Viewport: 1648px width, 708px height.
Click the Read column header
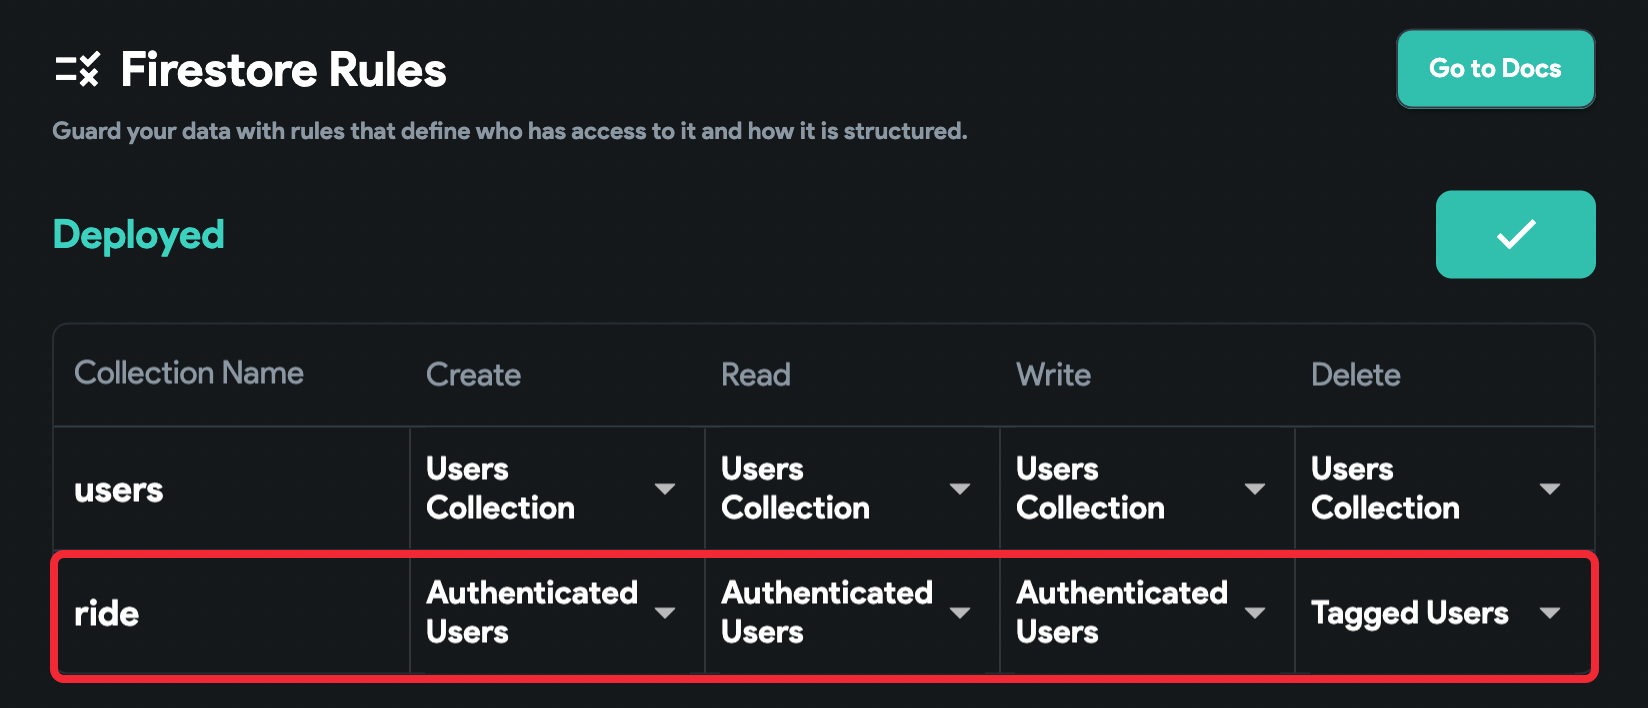(x=756, y=375)
